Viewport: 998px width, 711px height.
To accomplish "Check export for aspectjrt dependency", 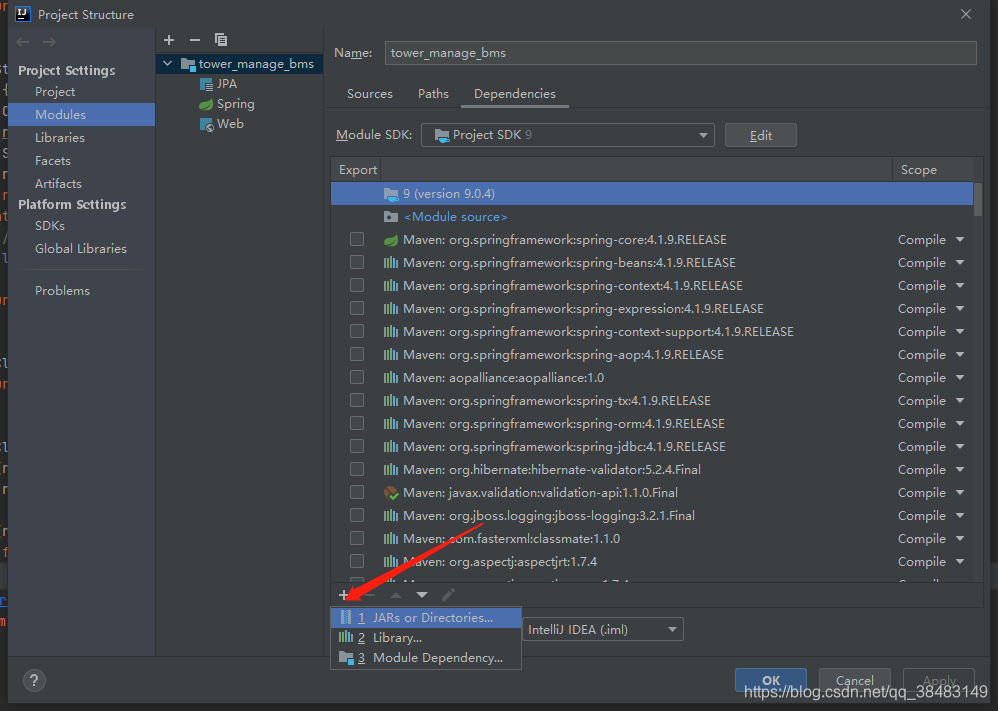I will click(x=357, y=561).
